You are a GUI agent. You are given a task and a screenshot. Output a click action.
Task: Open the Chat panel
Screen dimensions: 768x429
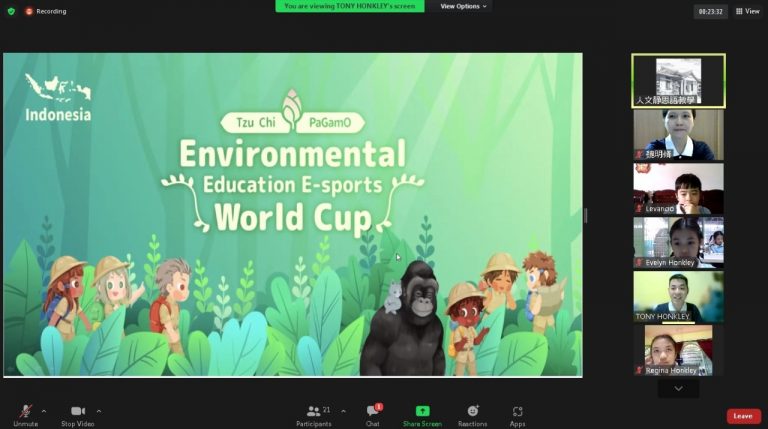pos(373,415)
